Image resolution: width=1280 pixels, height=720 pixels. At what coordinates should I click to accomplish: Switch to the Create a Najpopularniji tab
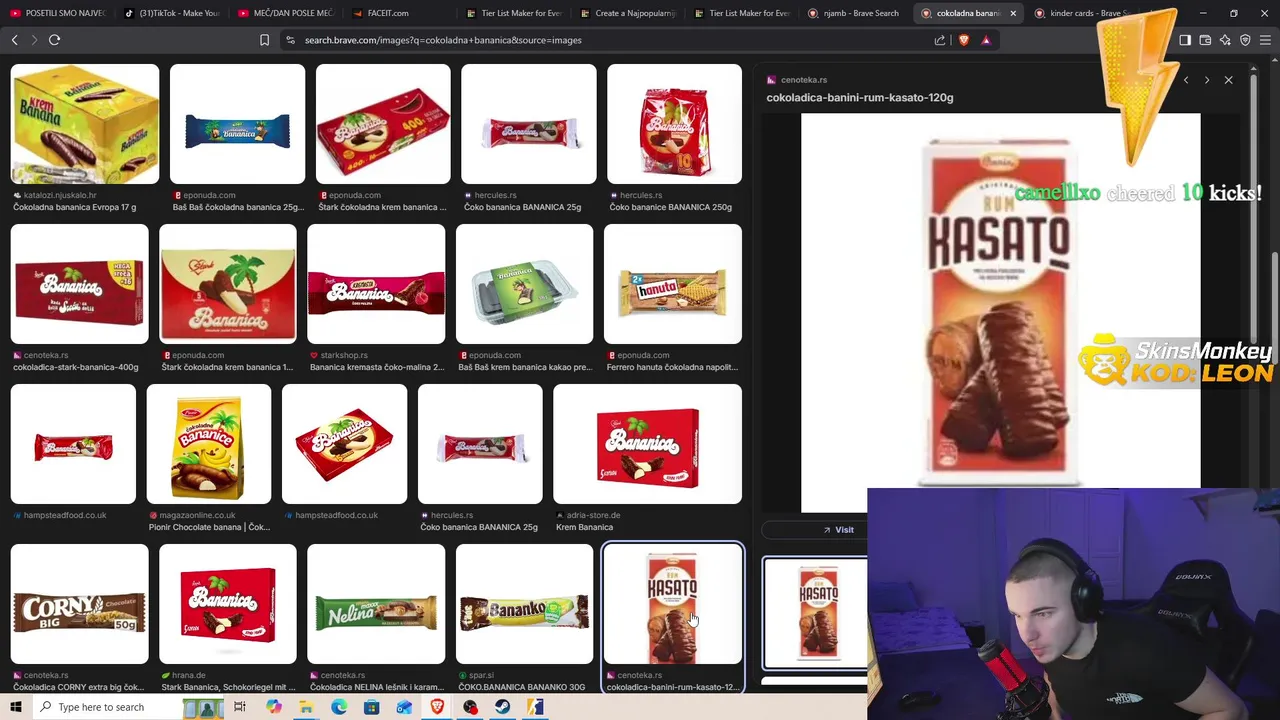(x=627, y=13)
